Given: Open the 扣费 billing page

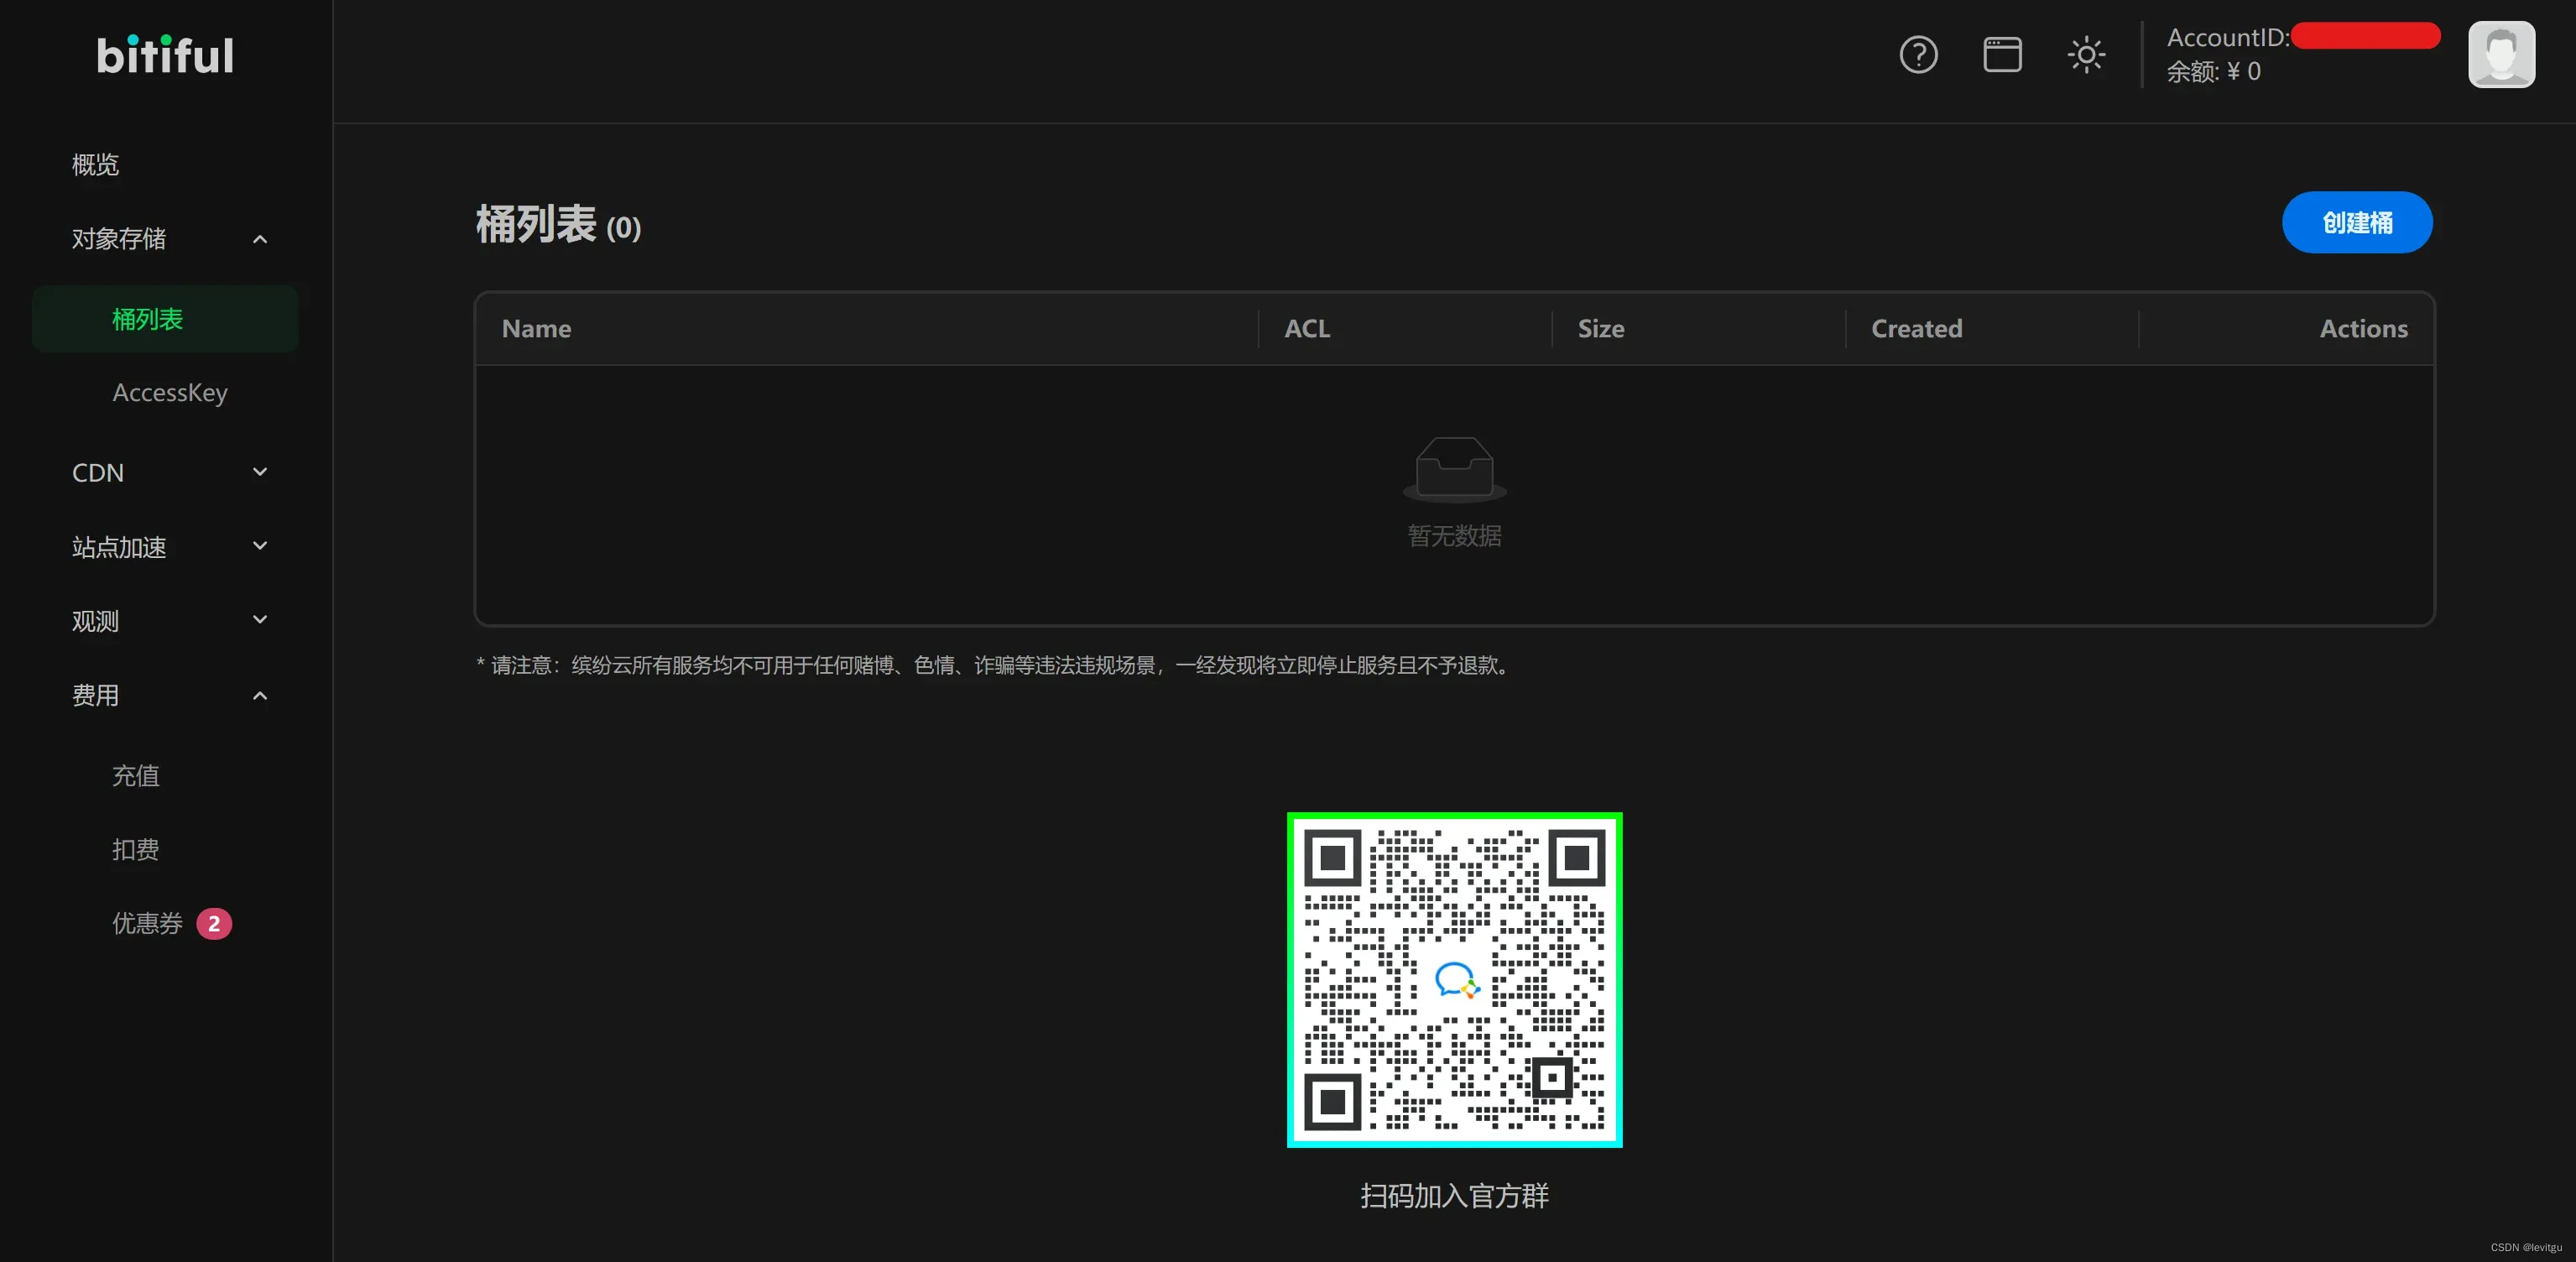Looking at the screenshot, I should tap(136, 849).
